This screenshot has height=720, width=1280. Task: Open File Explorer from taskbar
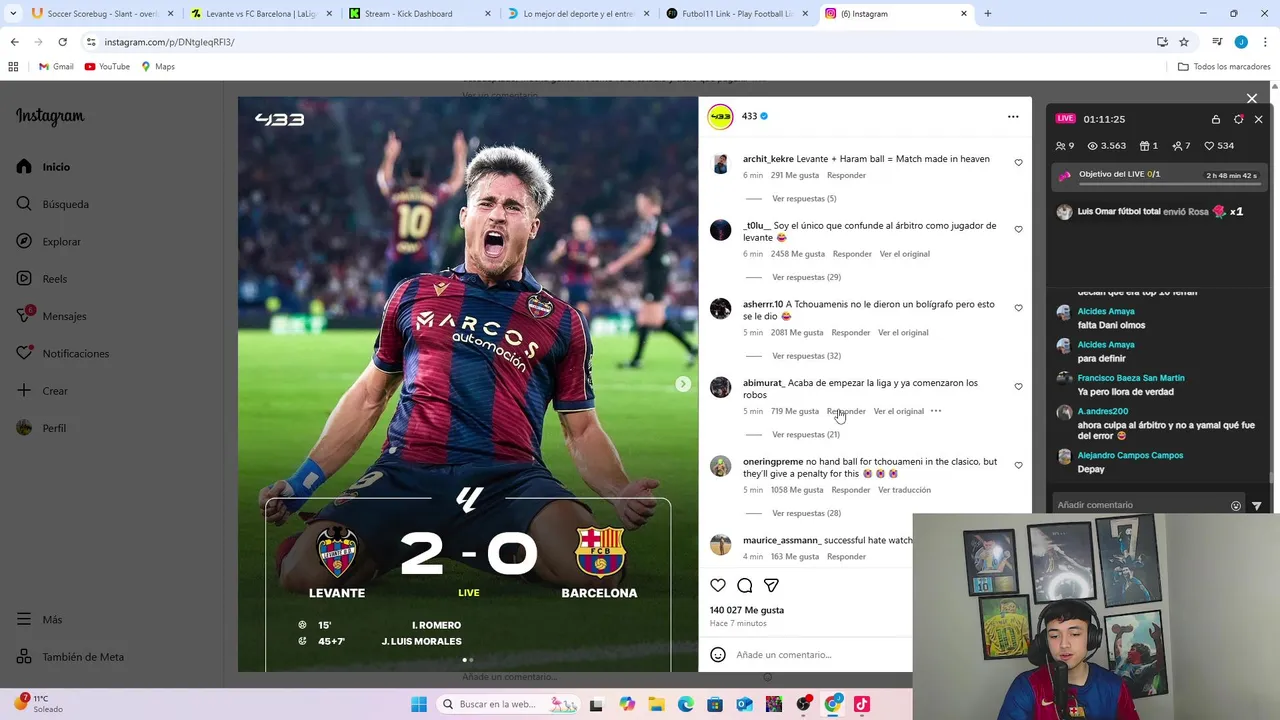coord(656,704)
